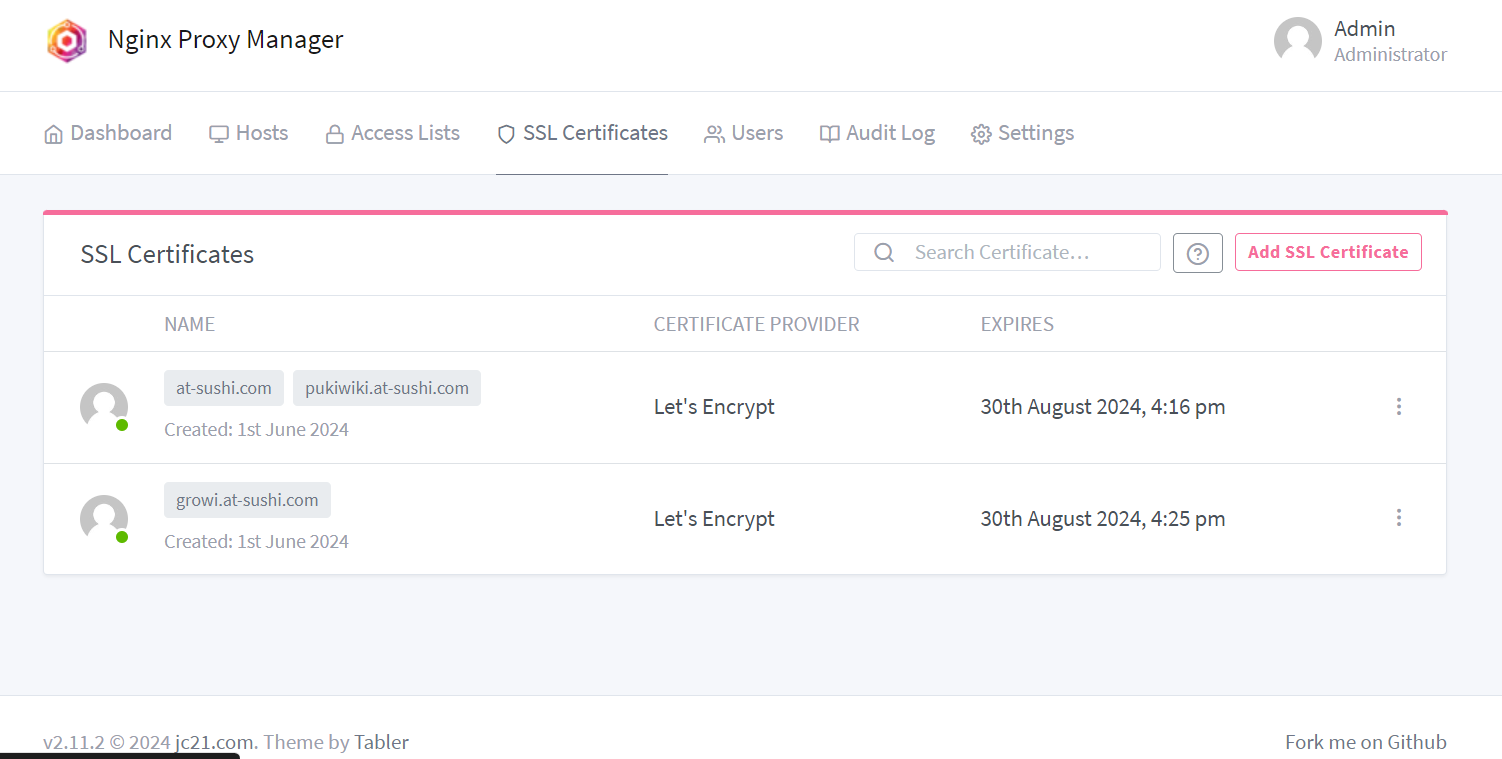
Task: Click the Nginx Proxy Manager title
Action: point(225,39)
